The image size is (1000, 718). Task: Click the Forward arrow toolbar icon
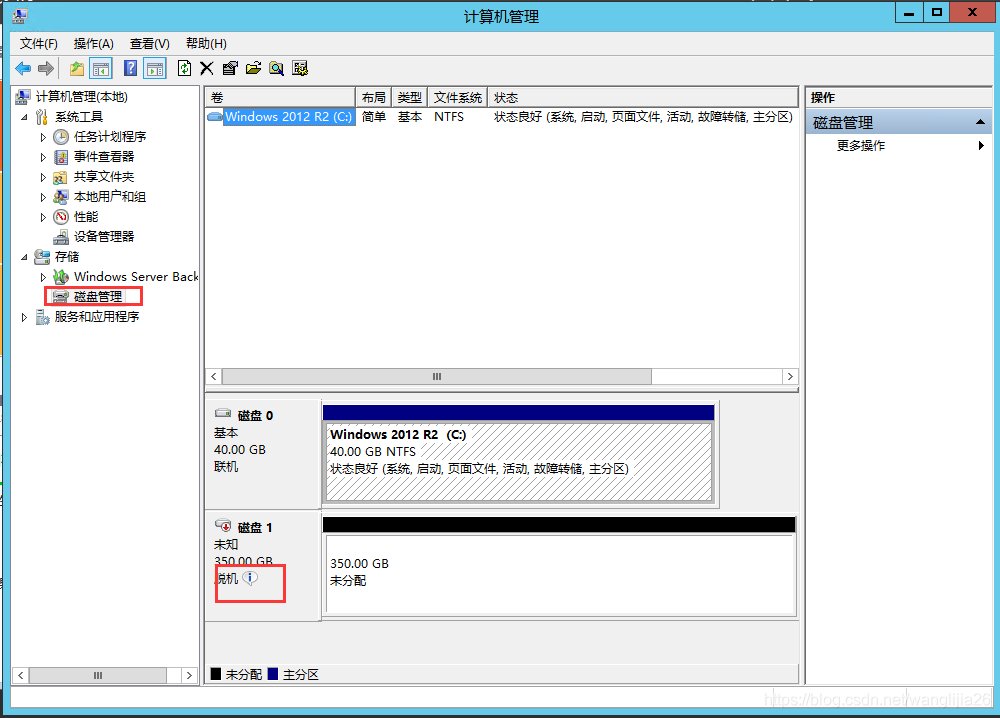click(45, 68)
